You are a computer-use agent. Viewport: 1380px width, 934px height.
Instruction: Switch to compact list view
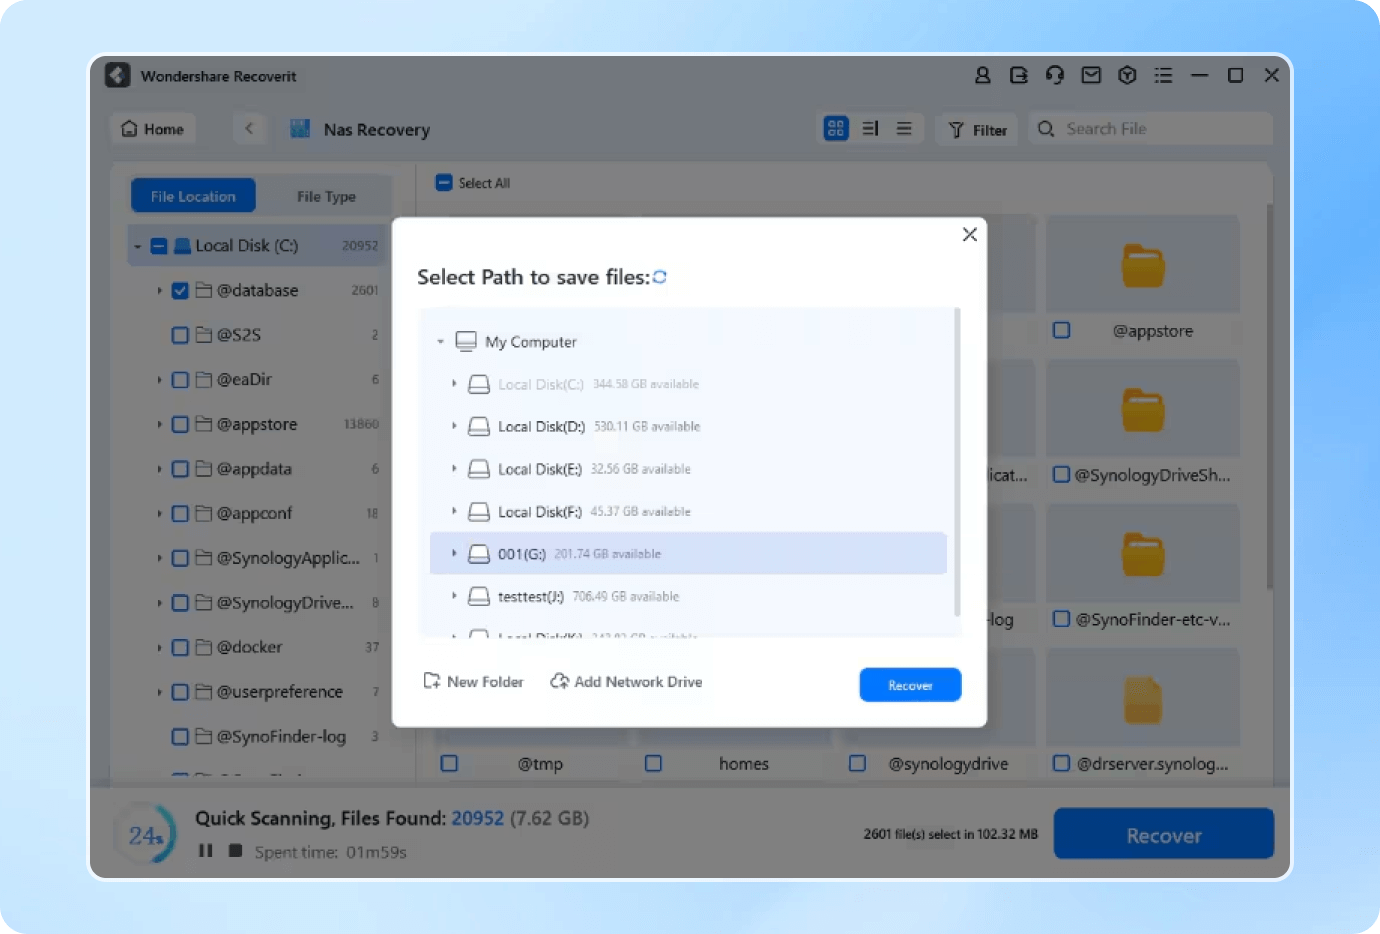[904, 128]
